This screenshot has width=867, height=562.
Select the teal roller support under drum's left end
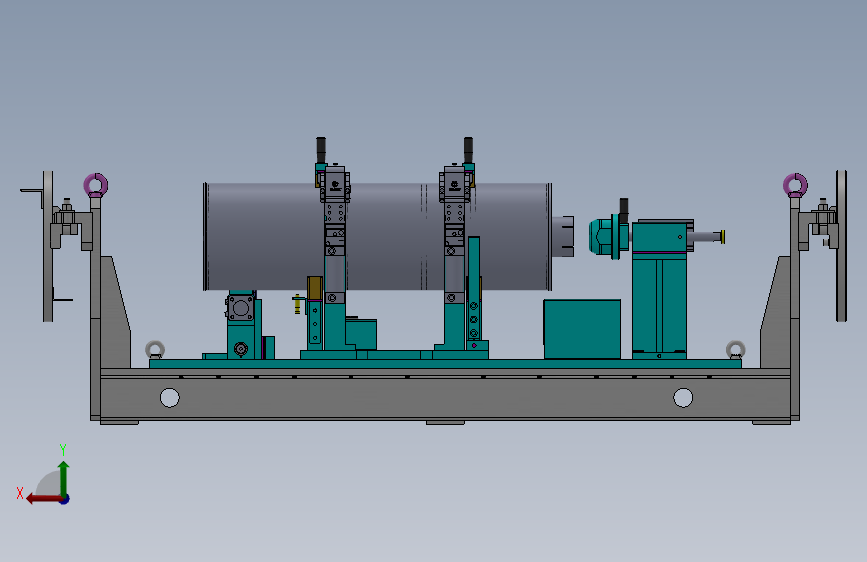pyautogui.click(x=242, y=325)
